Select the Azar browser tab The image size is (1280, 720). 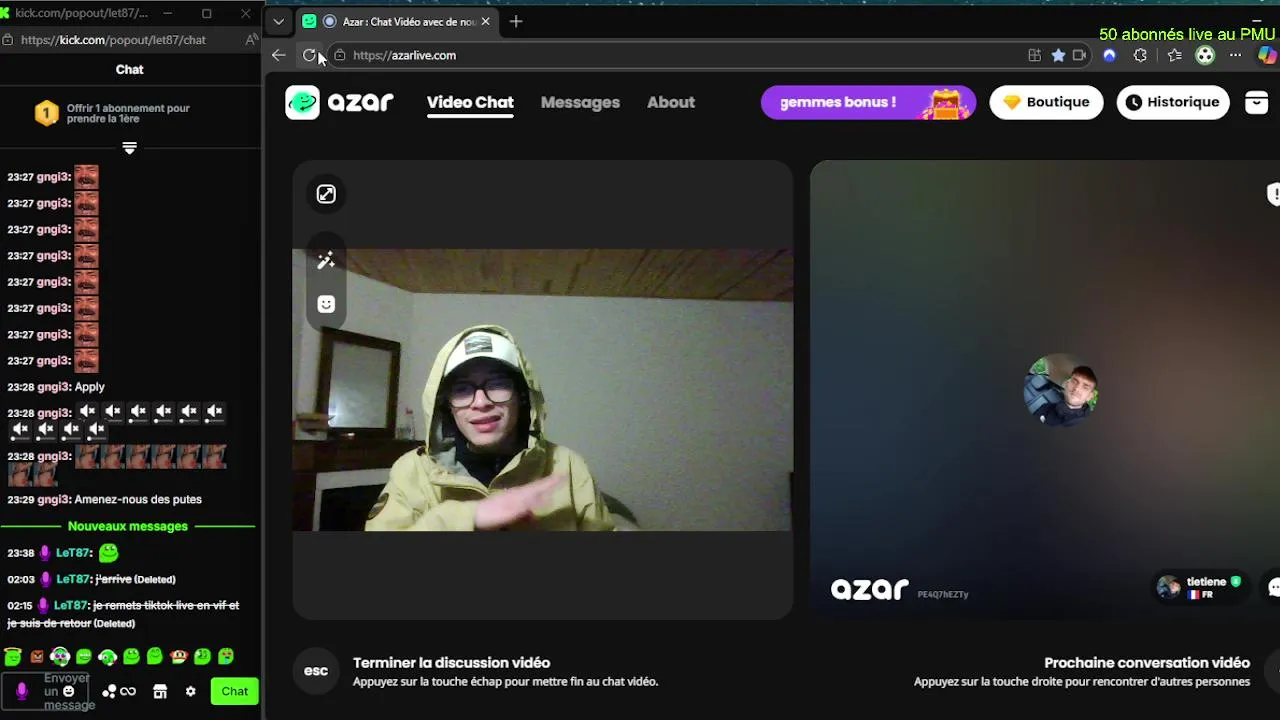pyautogui.click(x=397, y=21)
